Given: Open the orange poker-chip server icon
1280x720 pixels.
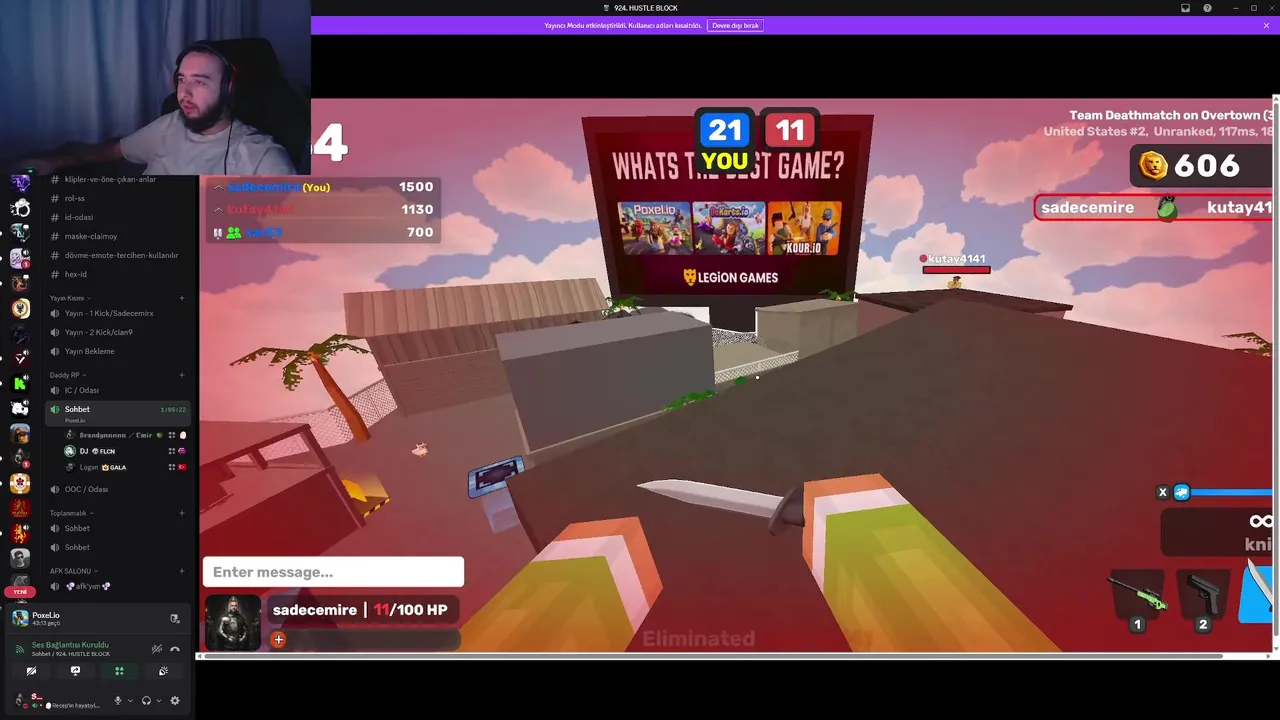Looking at the screenshot, I should 20,483.
